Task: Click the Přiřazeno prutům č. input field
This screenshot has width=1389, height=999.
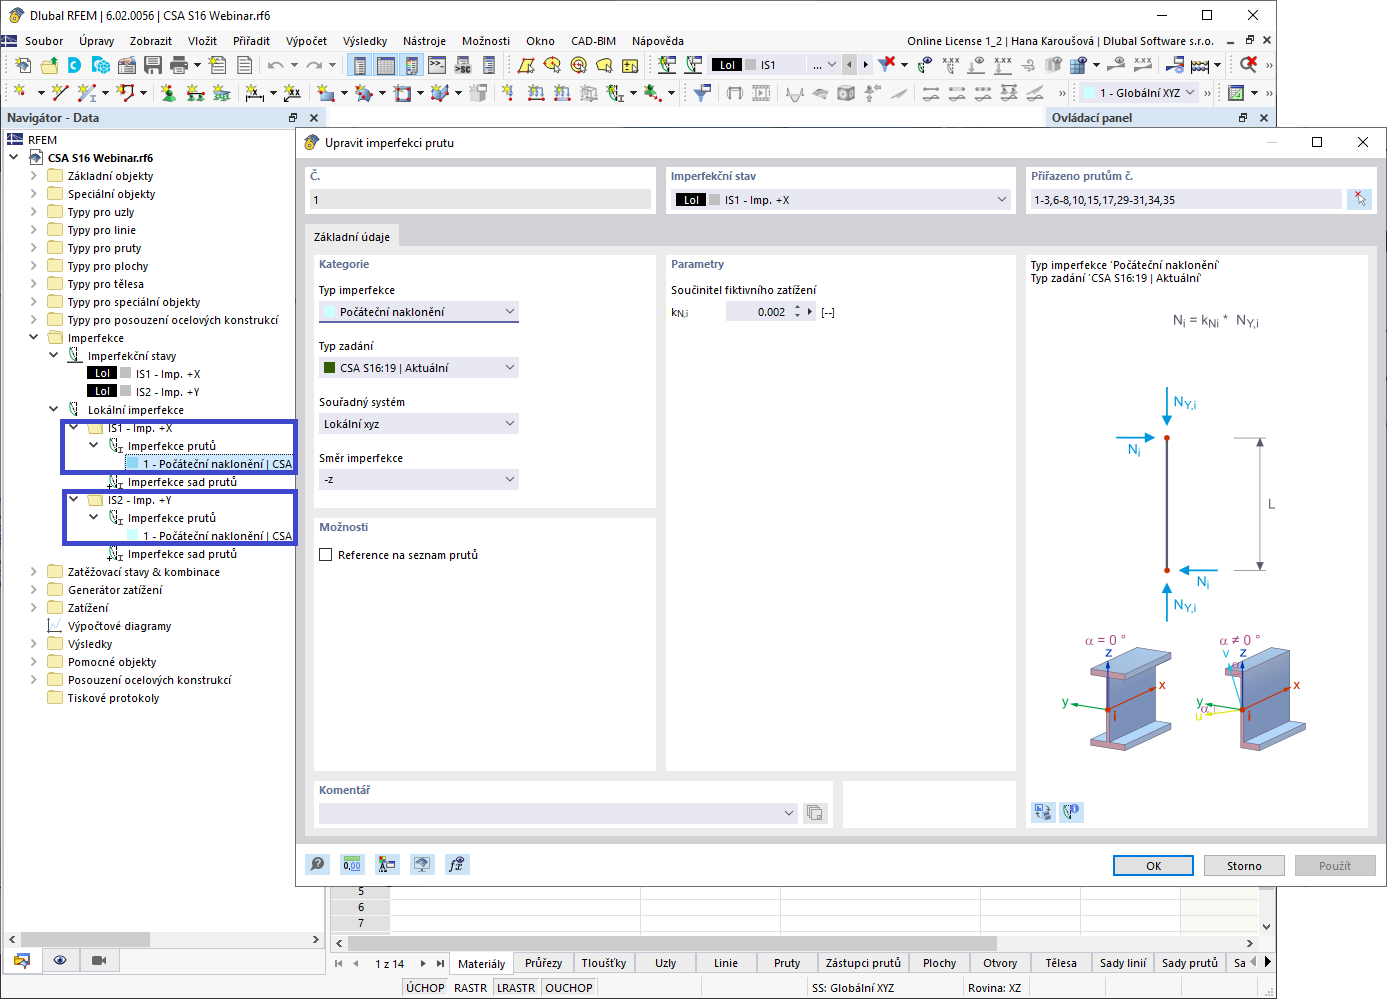Action: [x=1186, y=200]
